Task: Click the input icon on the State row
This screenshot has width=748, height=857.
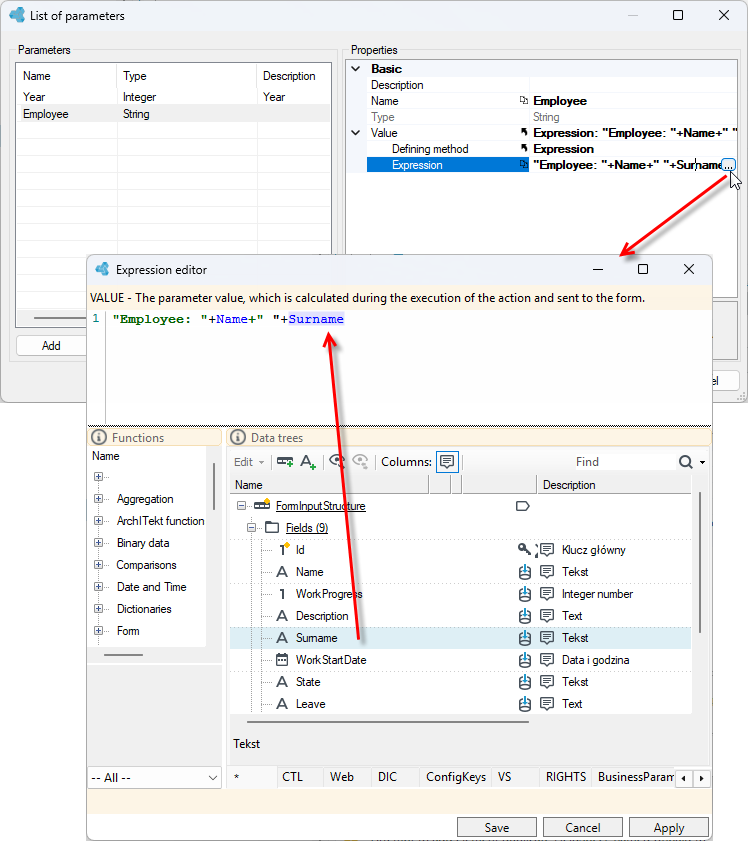Action: coord(525,682)
